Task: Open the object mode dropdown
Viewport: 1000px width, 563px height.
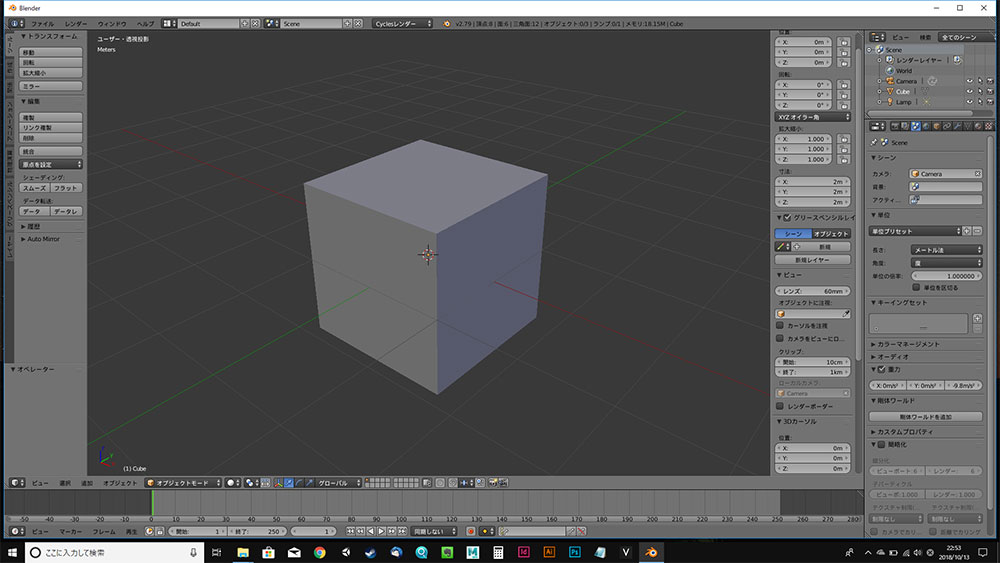Action: [x=183, y=483]
